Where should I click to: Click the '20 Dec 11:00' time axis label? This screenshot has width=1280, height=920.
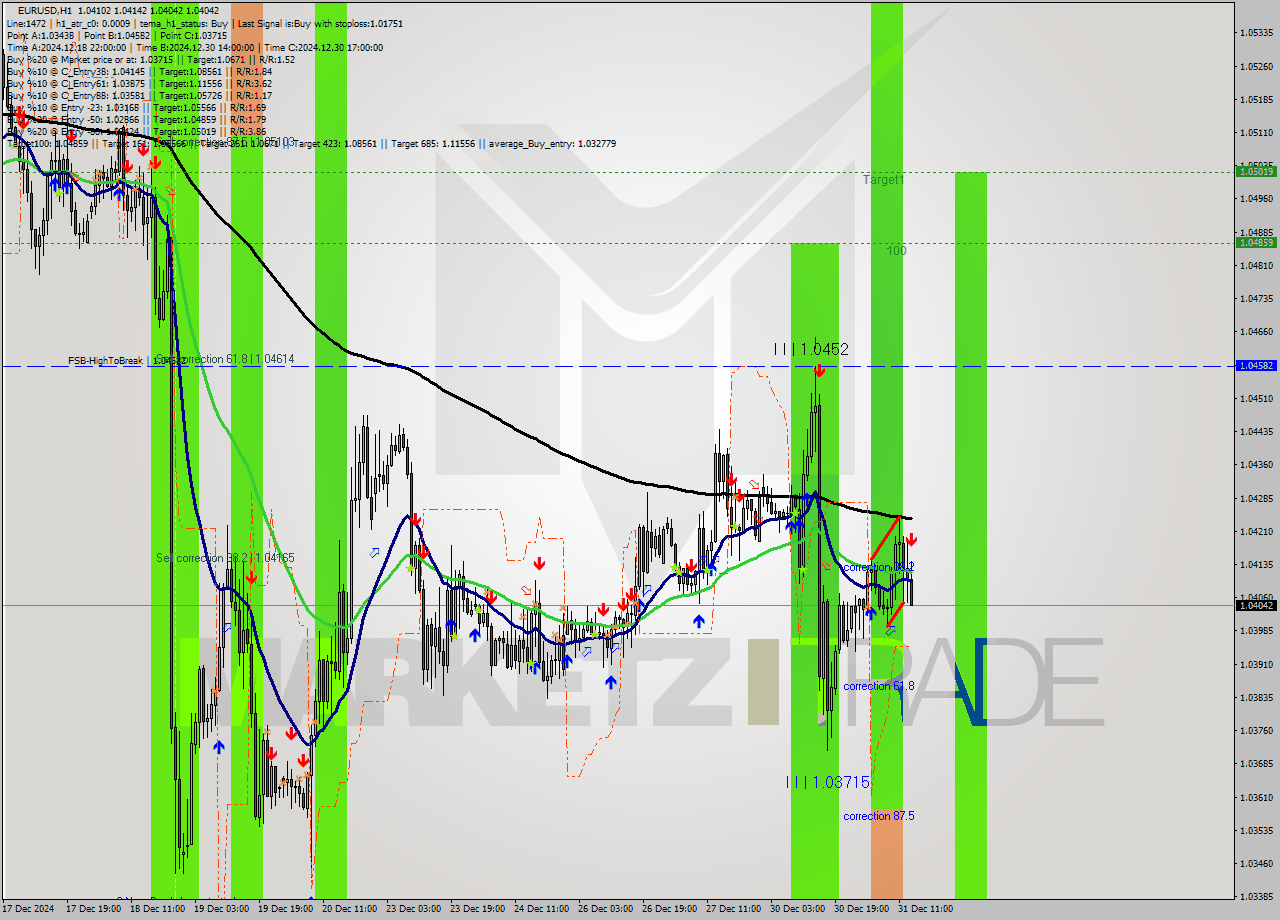tap(350, 909)
